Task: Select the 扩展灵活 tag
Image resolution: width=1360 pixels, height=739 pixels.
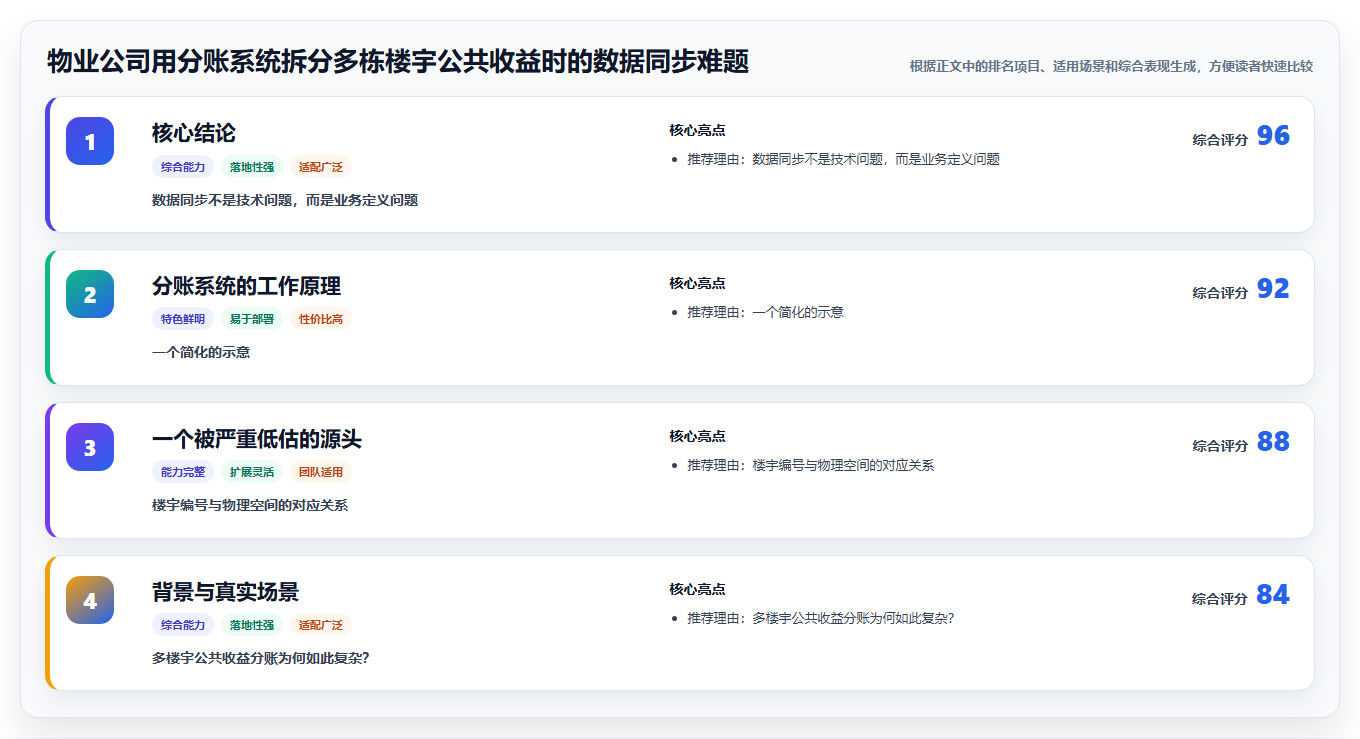Action: [x=252, y=473]
